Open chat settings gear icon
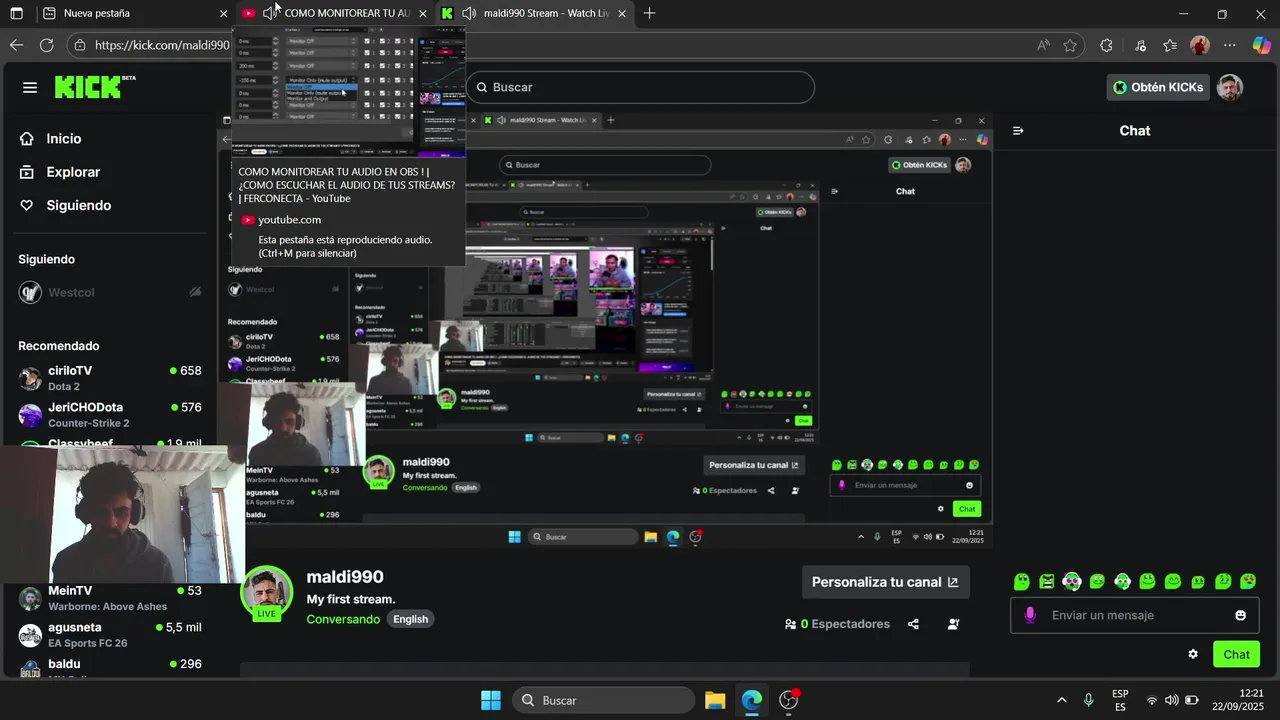 click(1193, 654)
